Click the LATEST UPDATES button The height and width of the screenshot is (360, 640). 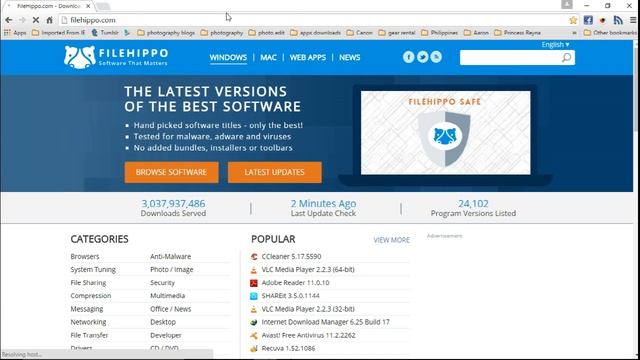[275, 172]
